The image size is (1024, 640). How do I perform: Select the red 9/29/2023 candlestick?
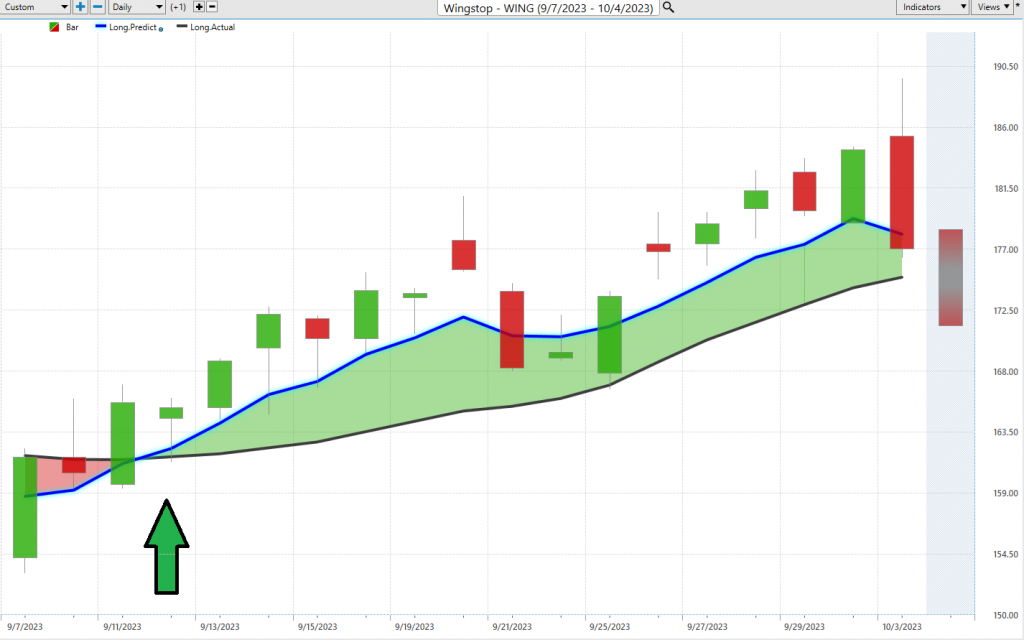(x=805, y=191)
